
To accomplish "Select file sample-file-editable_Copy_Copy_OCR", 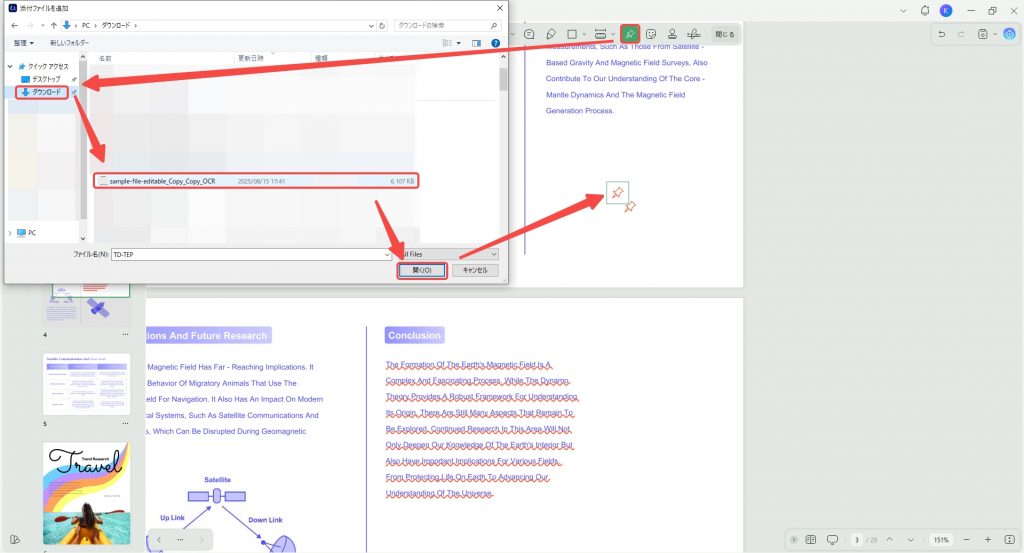I will tap(255, 181).
